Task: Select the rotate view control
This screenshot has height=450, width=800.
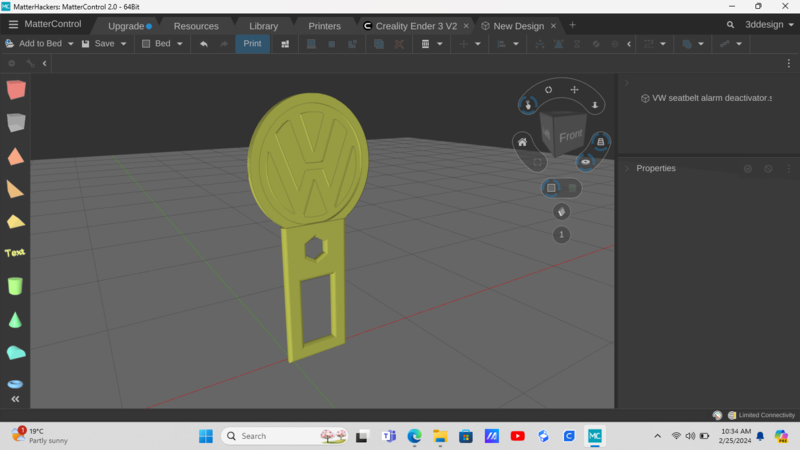Action: (x=549, y=90)
